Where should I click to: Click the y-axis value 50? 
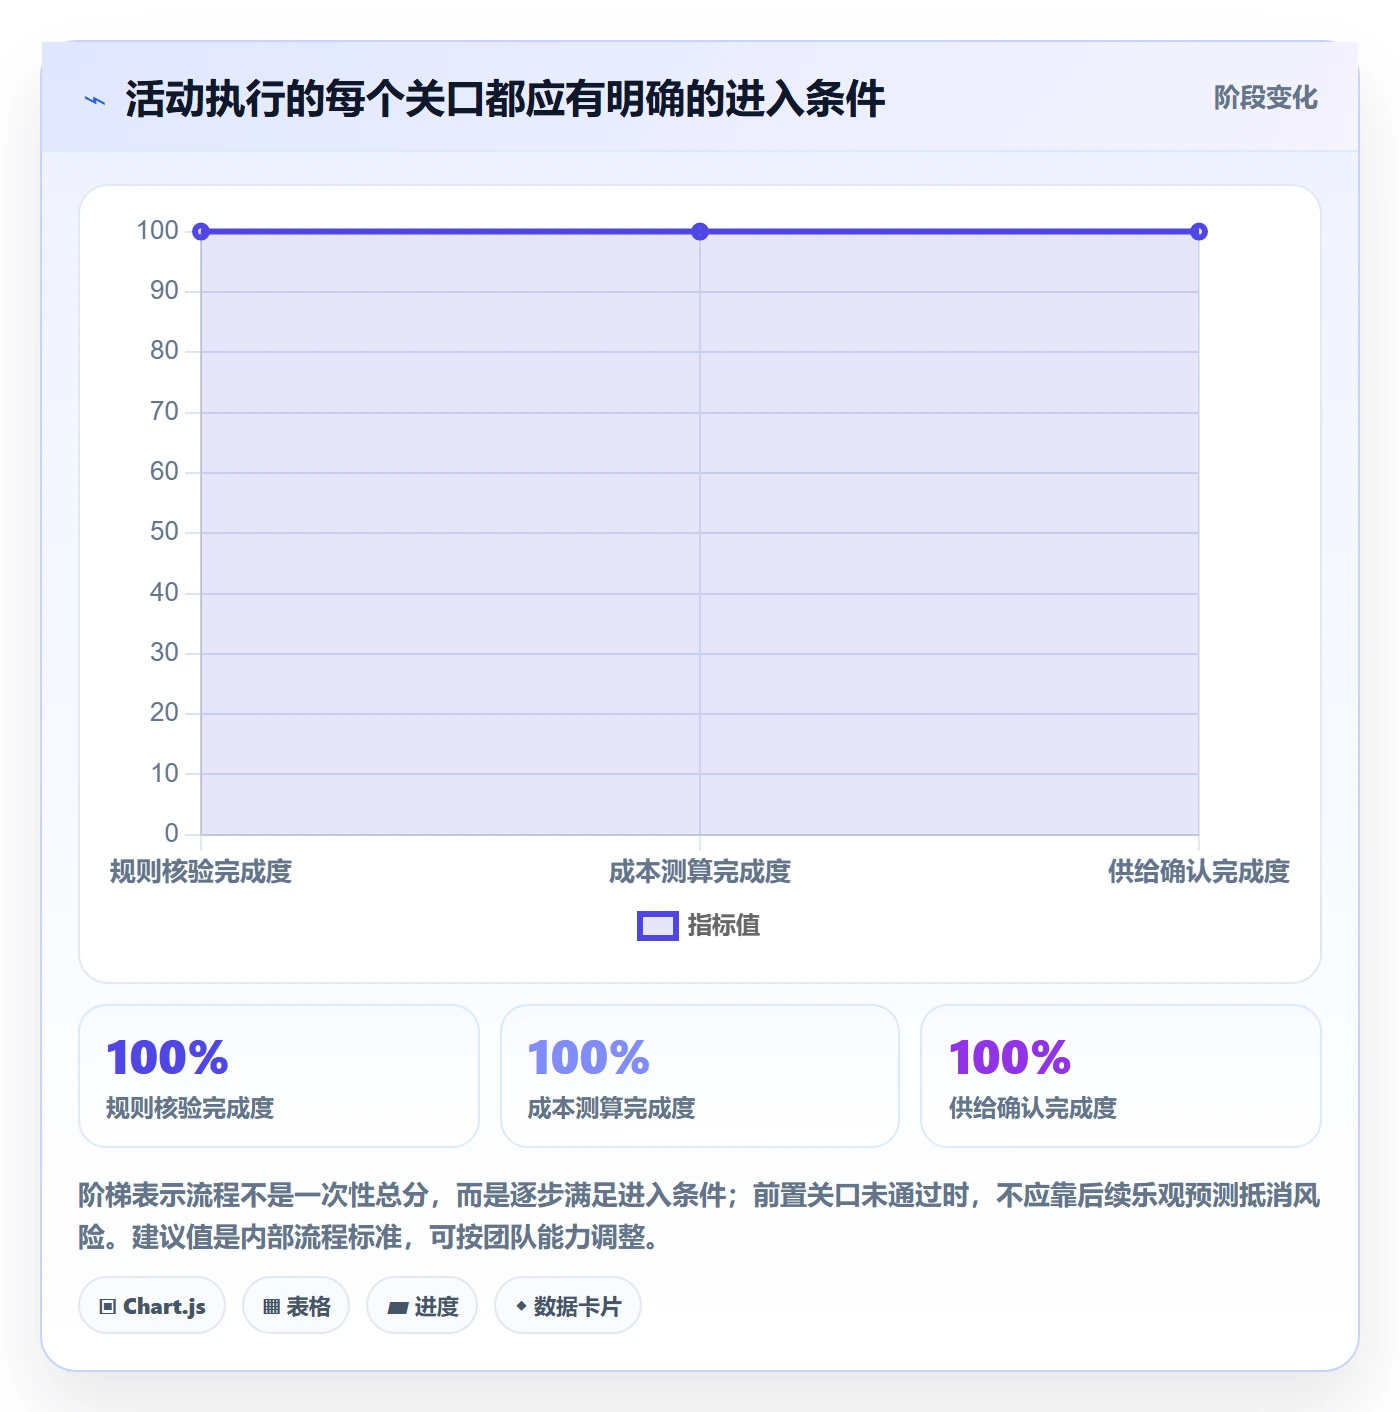[164, 532]
